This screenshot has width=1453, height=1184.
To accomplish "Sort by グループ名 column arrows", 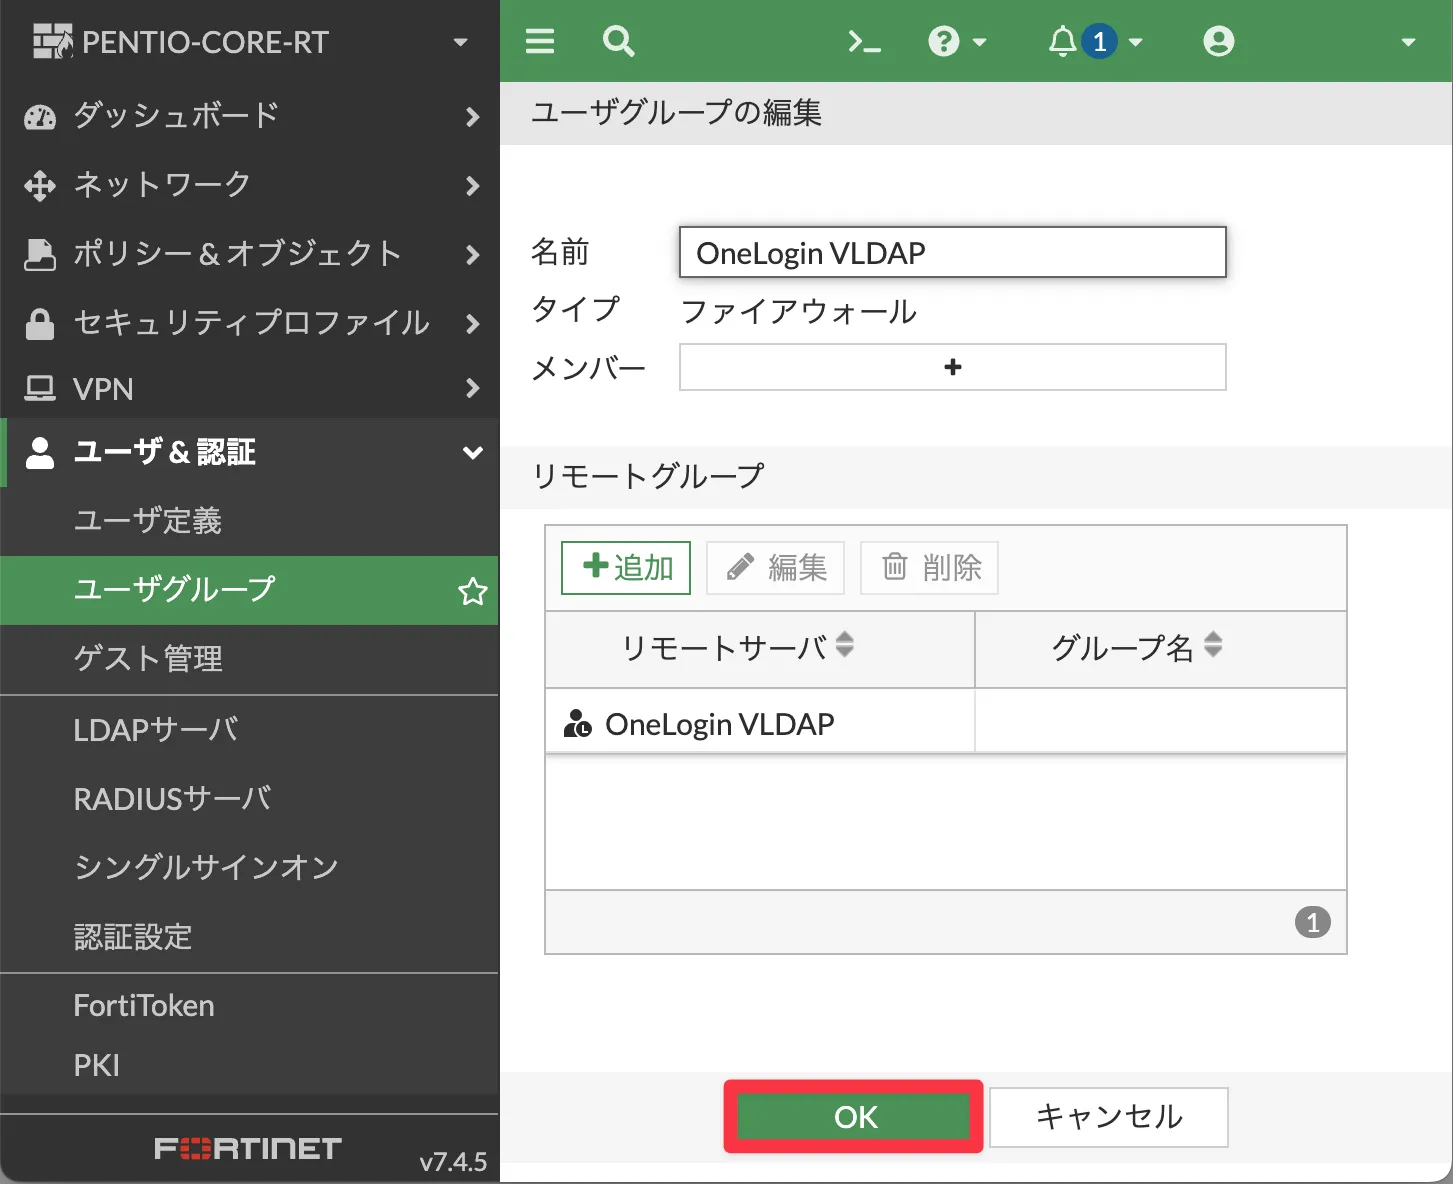I will 1213,645.
